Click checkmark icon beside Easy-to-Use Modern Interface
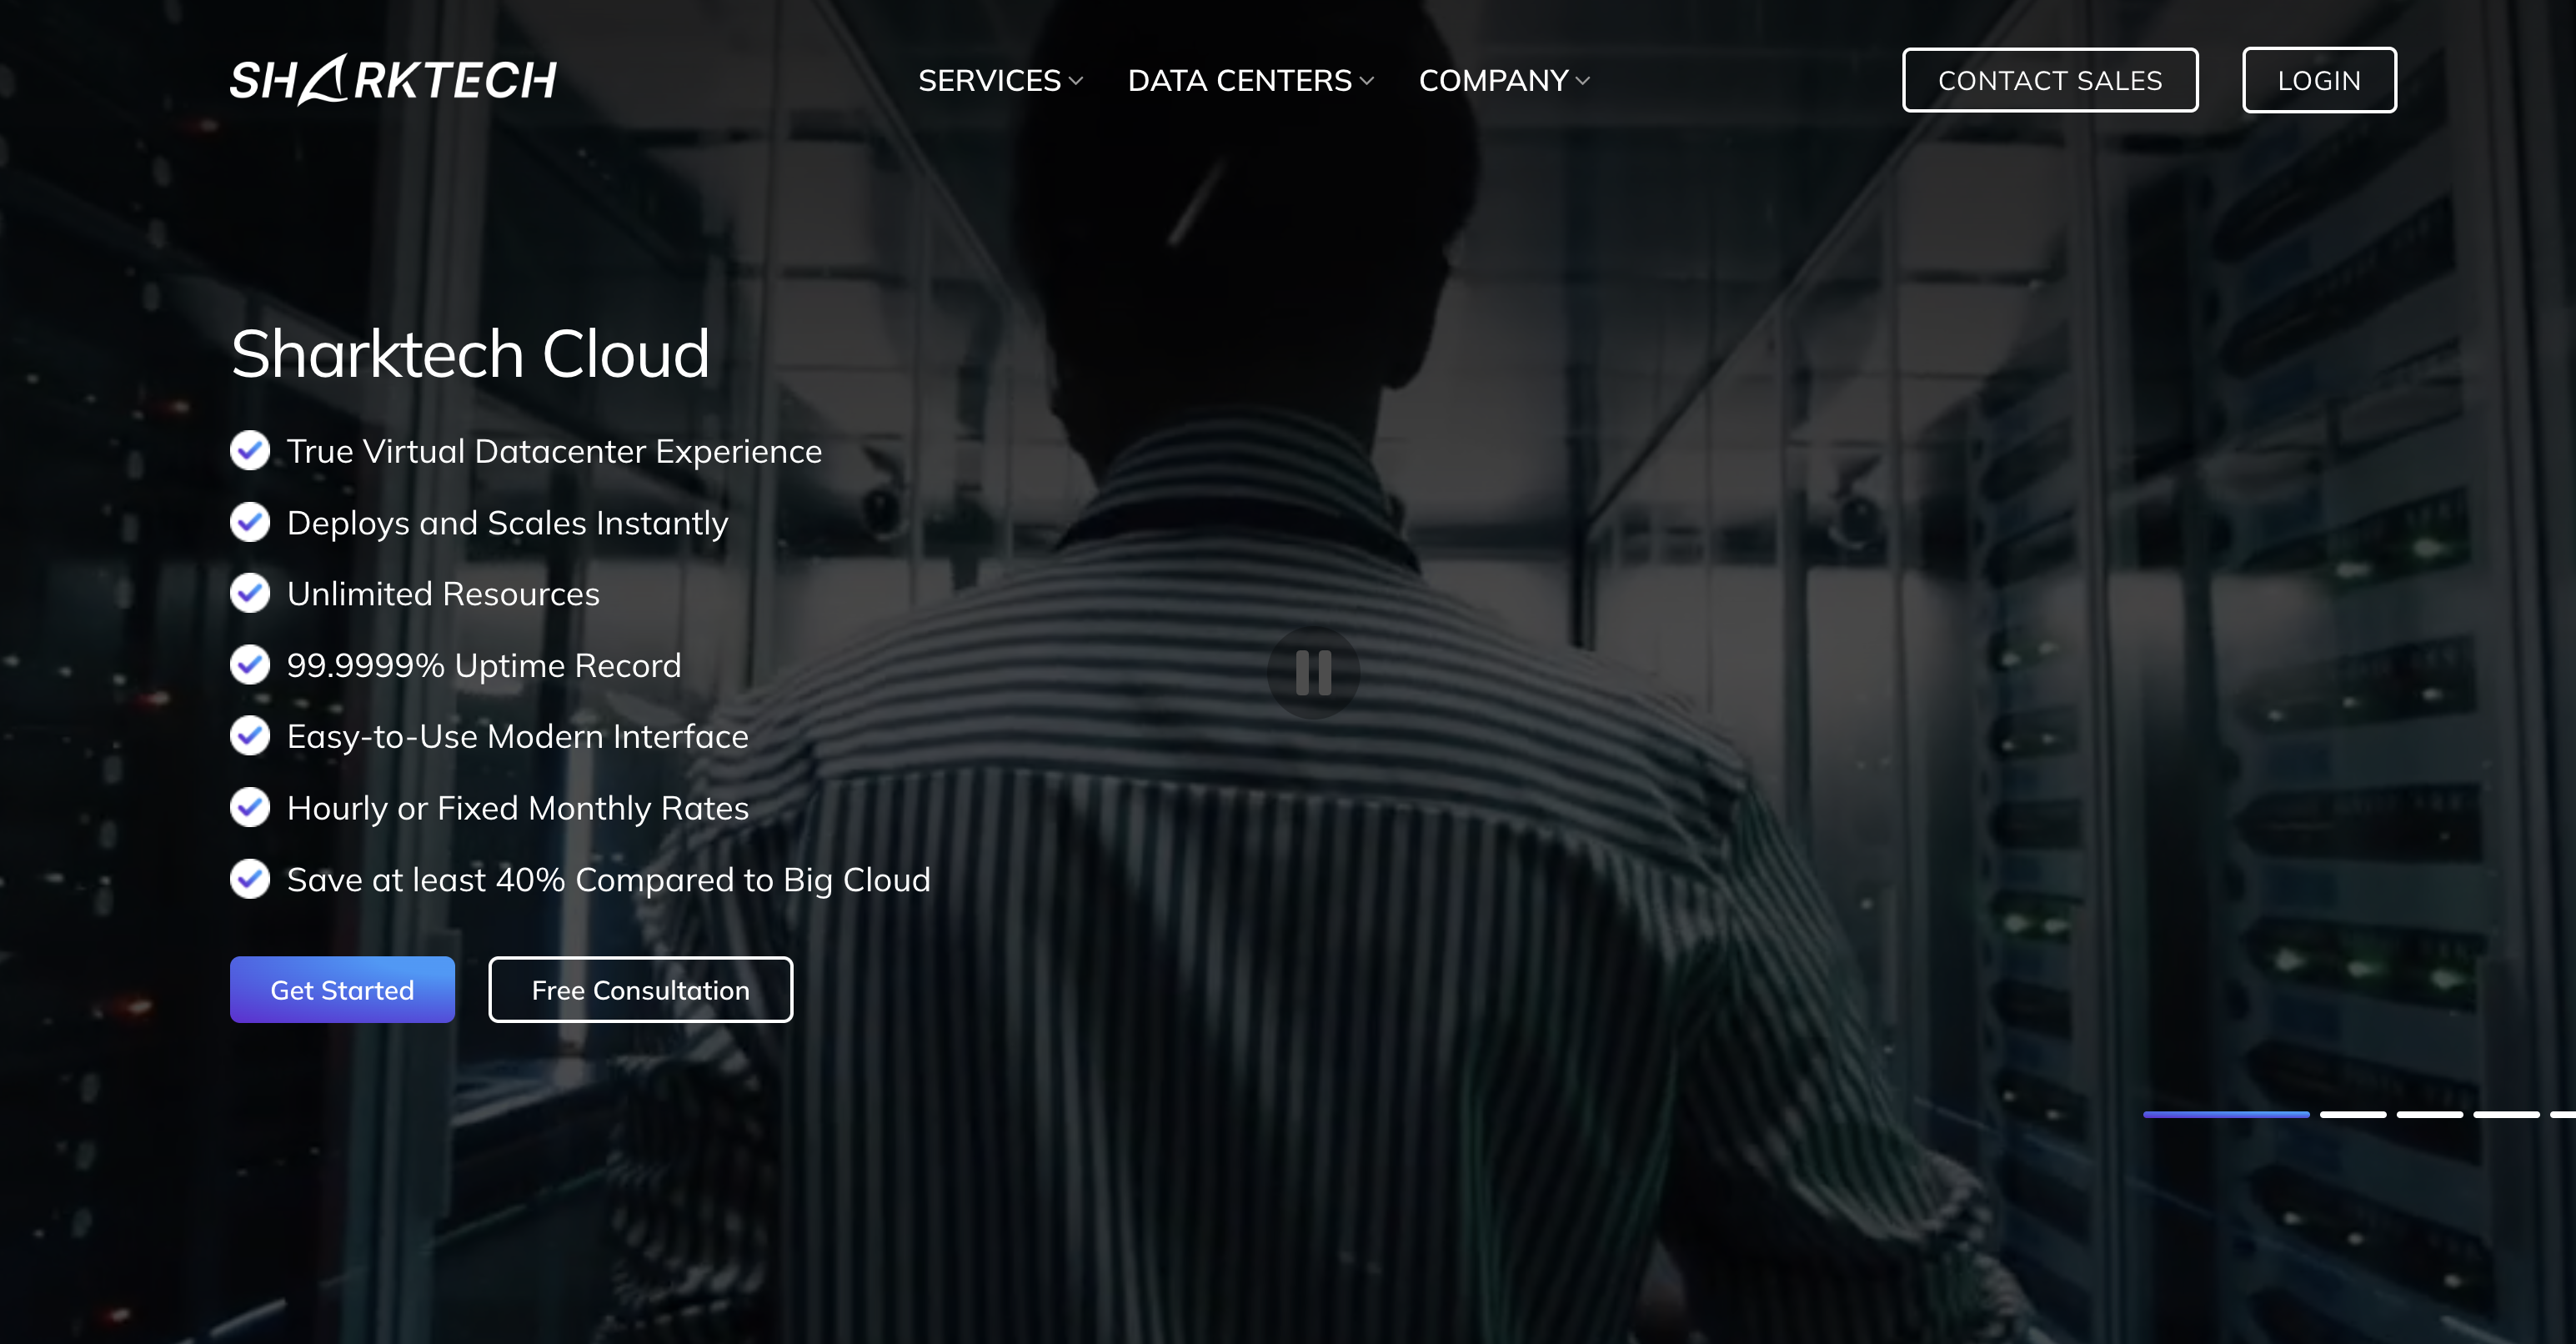2576x1344 pixels. click(250, 736)
